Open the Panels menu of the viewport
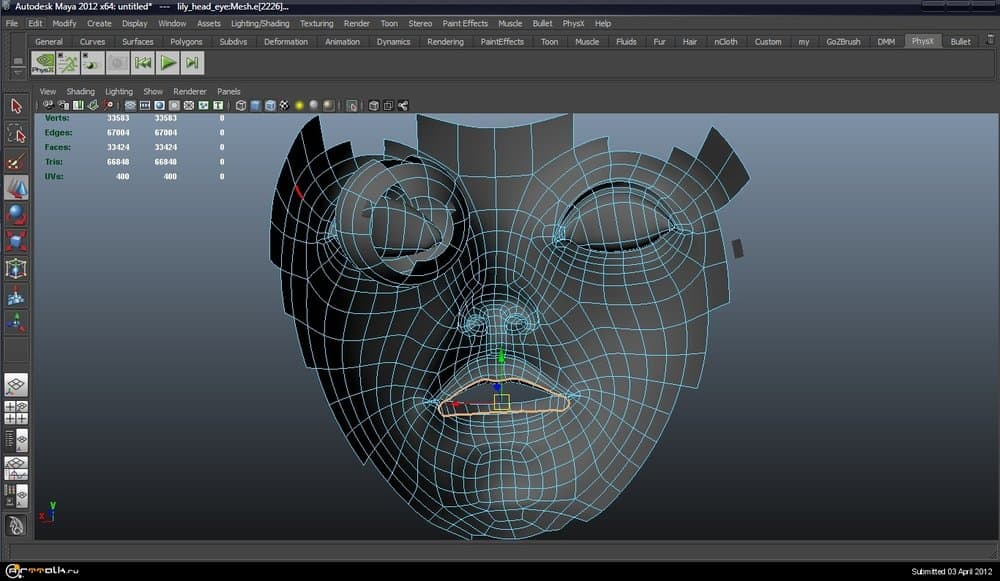1000x581 pixels. [228, 91]
